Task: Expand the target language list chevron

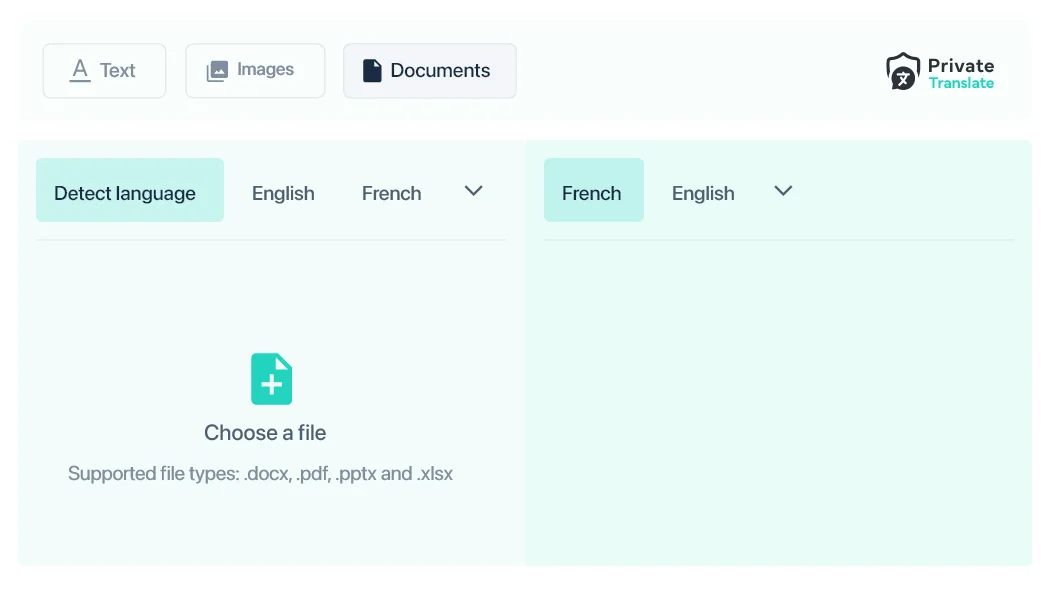Action: pos(783,191)
